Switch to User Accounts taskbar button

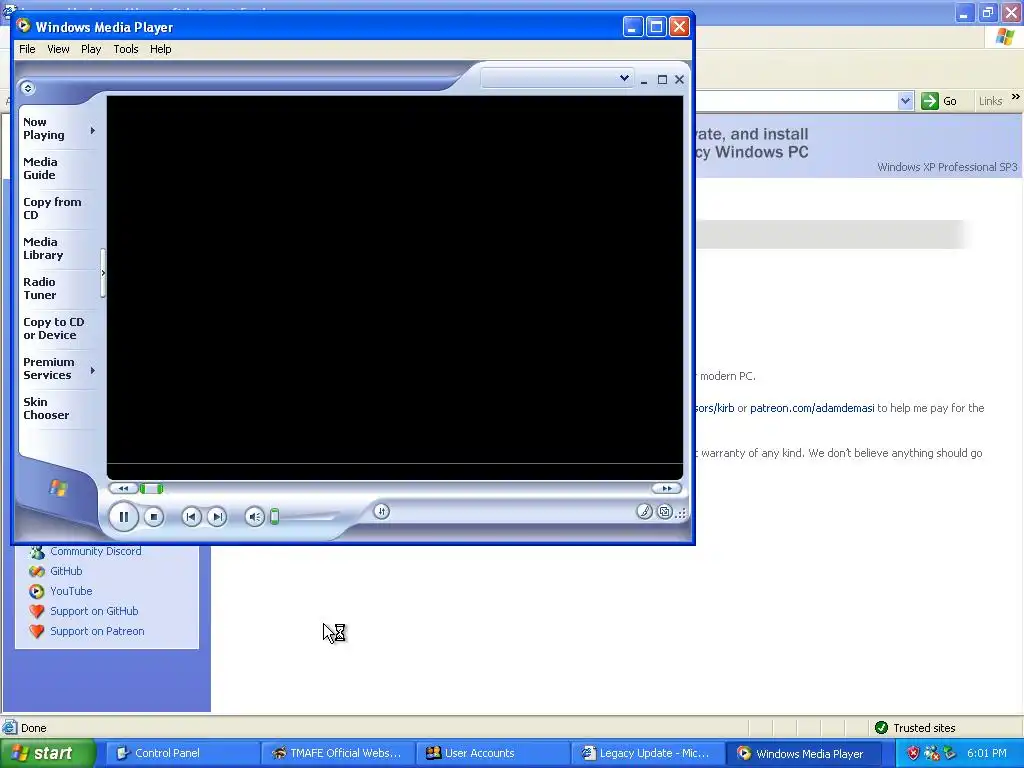(x=492, y=753)
